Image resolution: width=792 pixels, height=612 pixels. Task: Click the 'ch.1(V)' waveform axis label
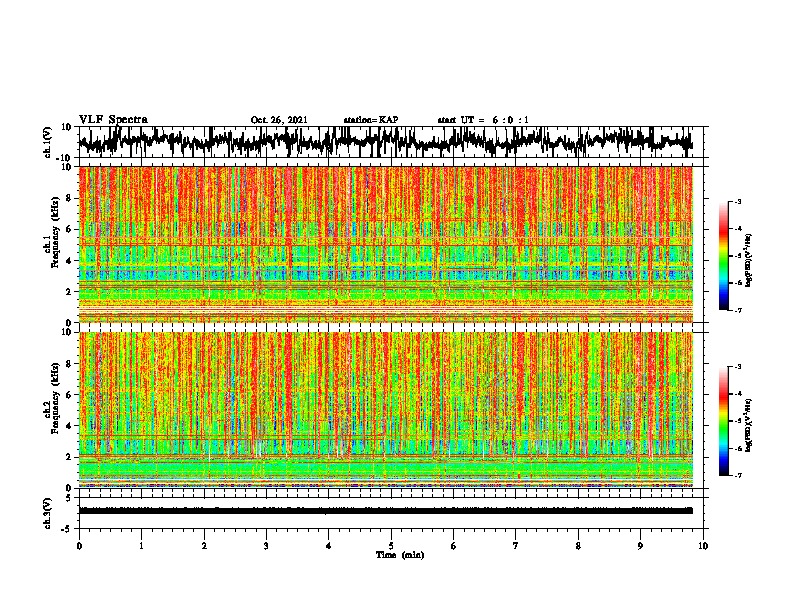[48, 142]
